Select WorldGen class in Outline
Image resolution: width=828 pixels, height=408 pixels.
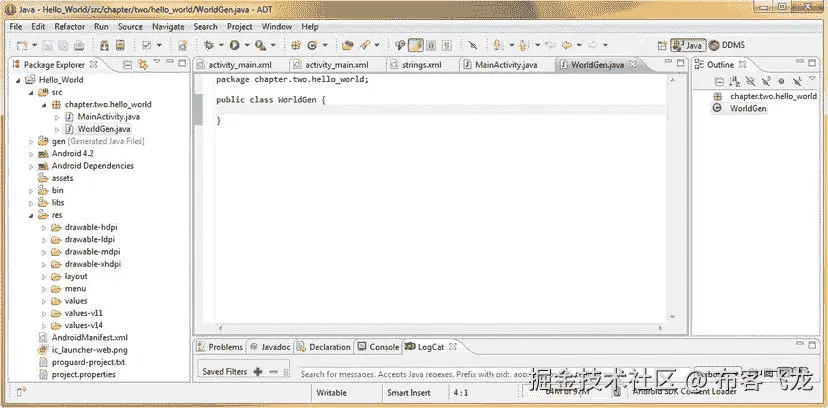pyautogui.click(x=748, y=108)
